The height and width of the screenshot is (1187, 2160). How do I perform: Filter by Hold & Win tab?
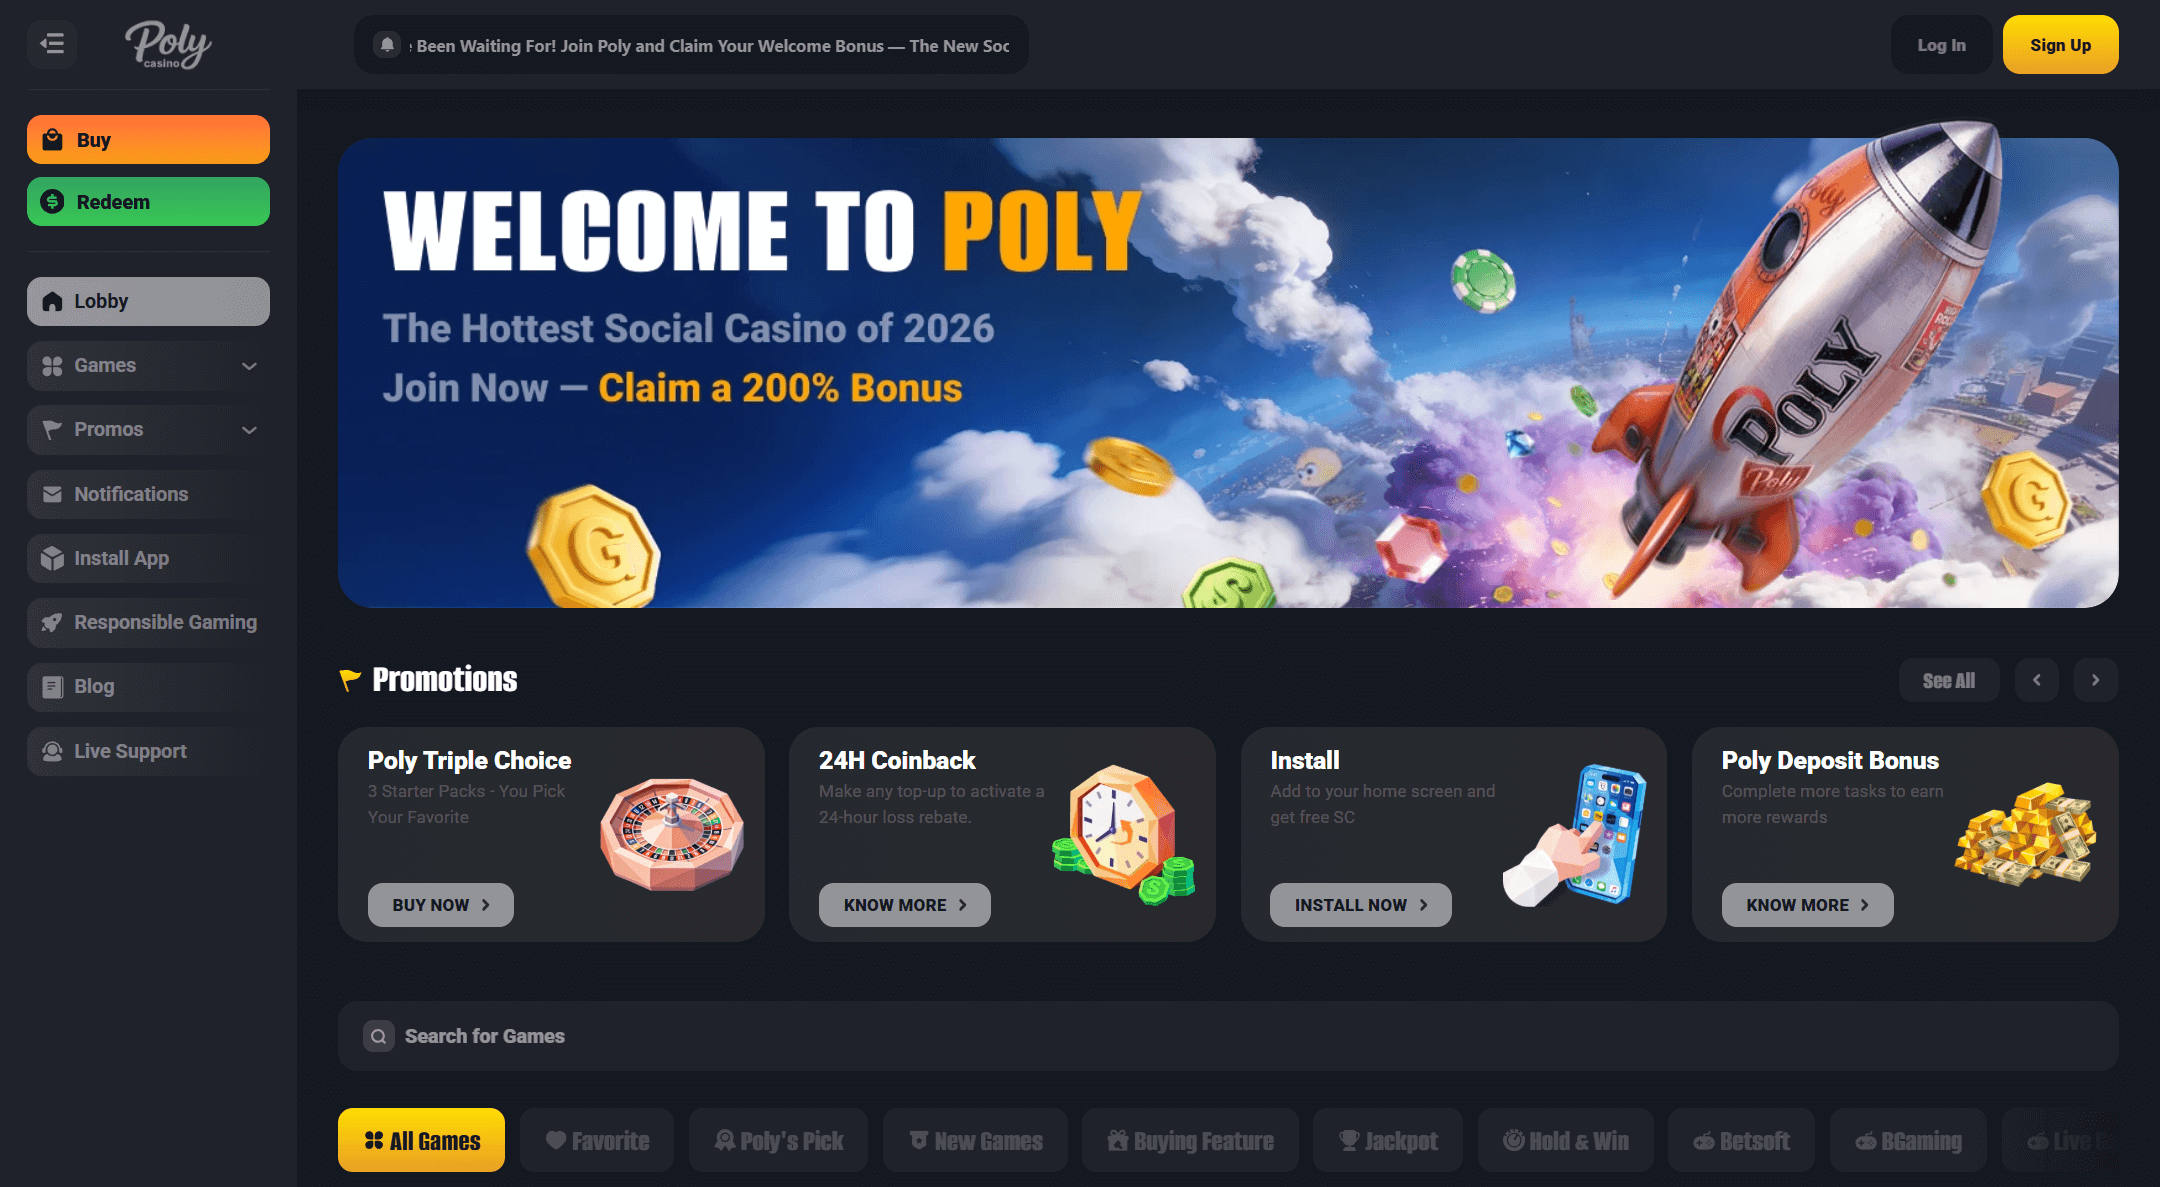pos(1566,1140)
